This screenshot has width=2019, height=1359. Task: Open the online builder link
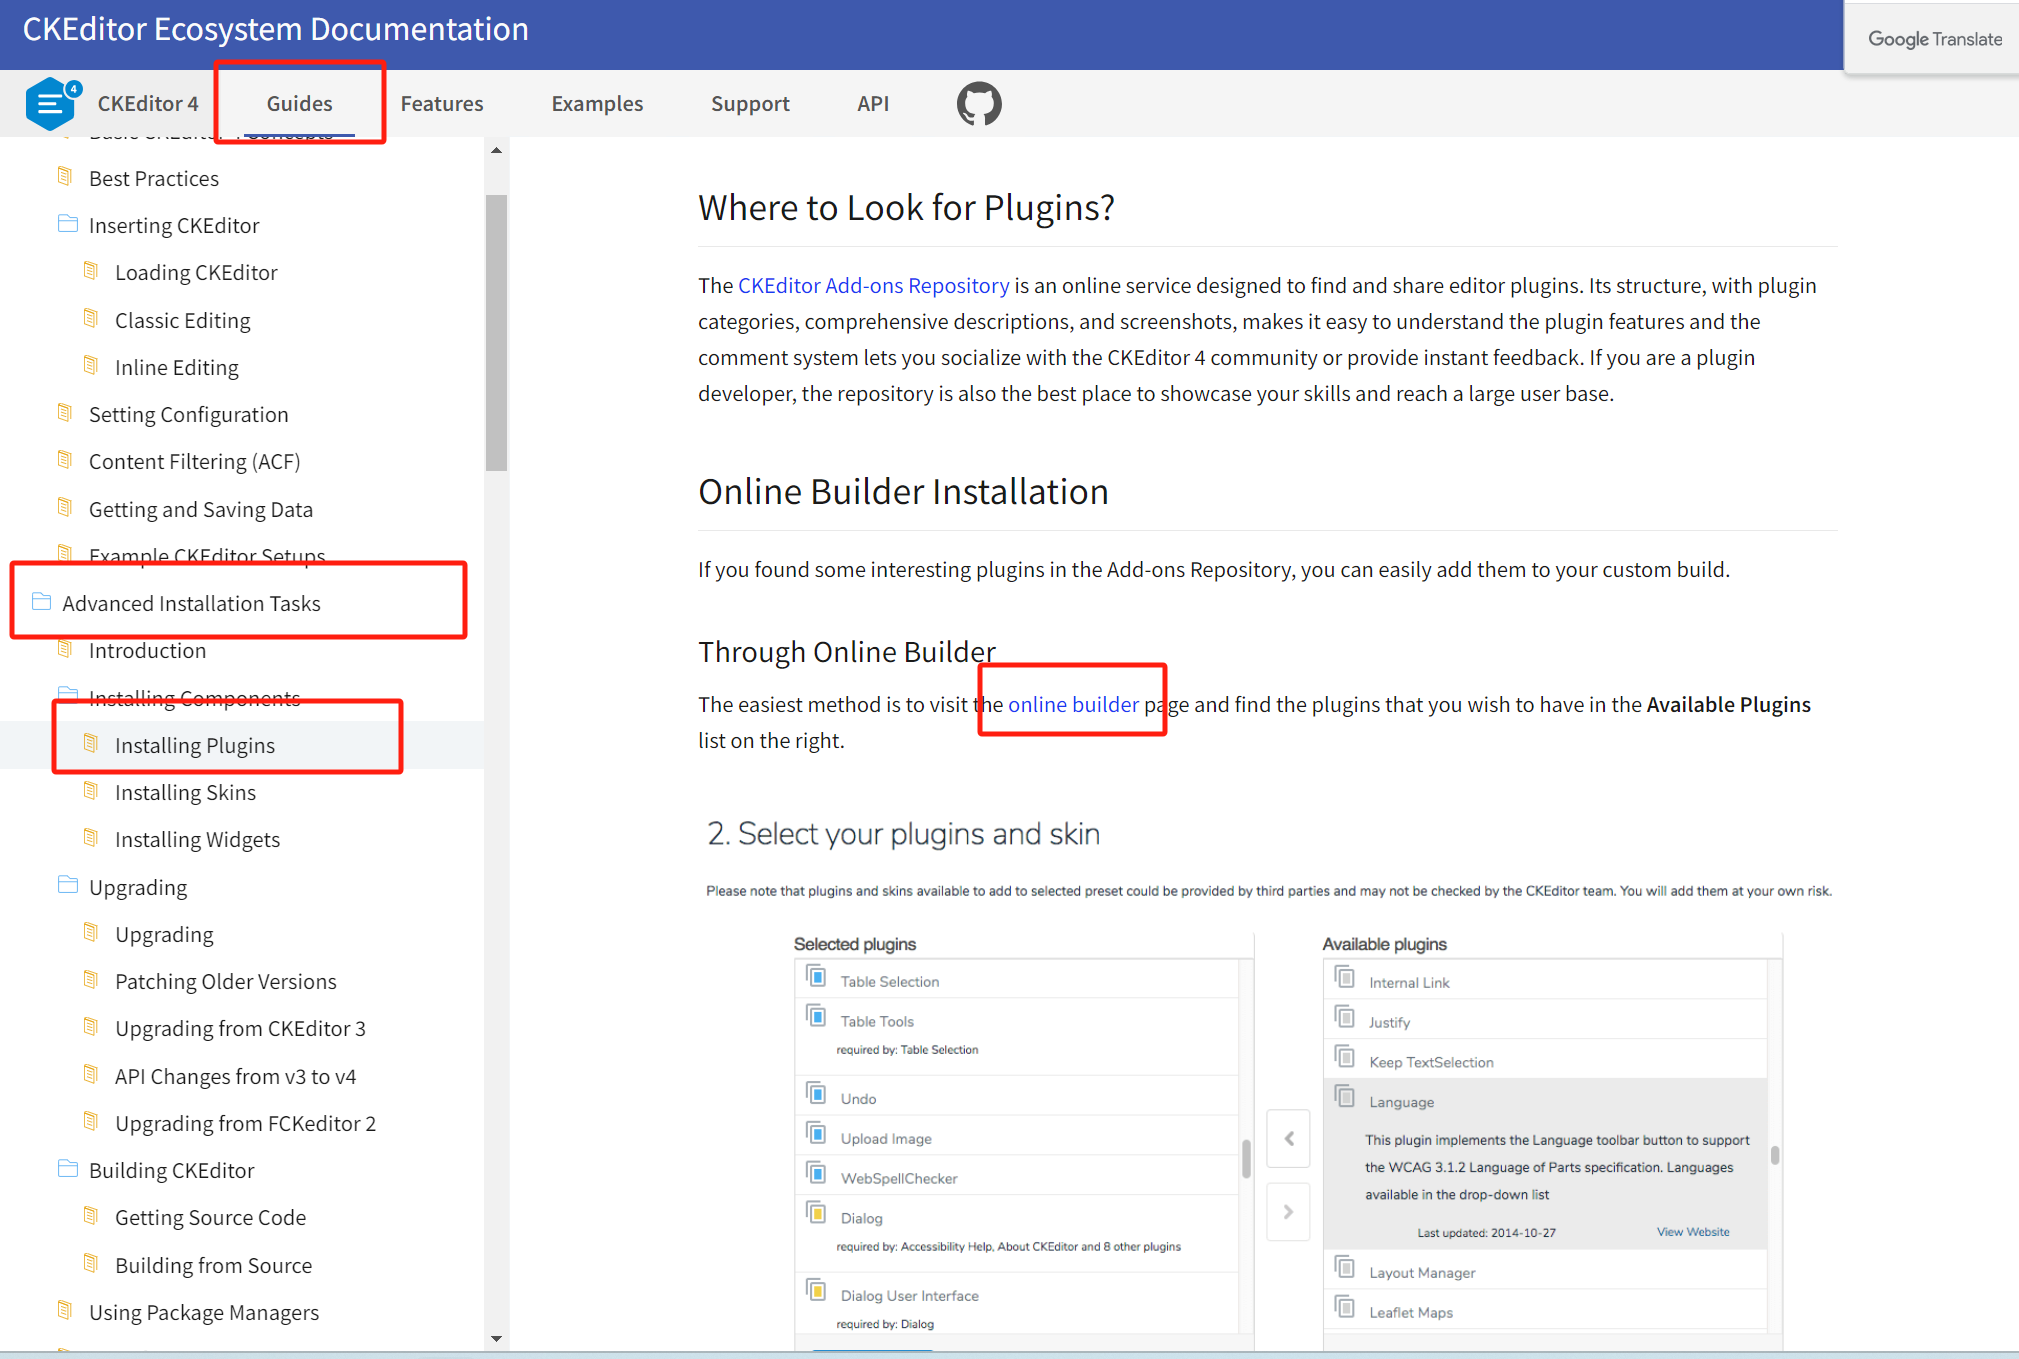pos(1073,704)
